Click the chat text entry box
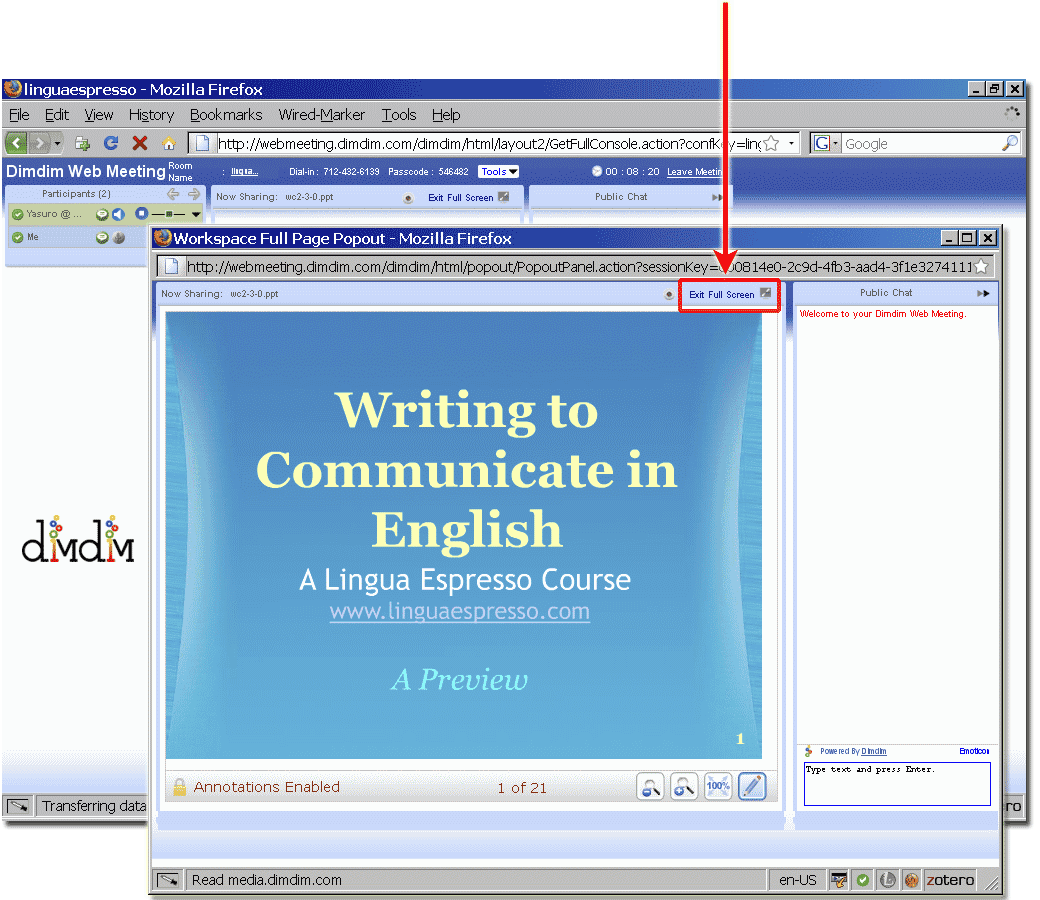 tap(897, 784)
